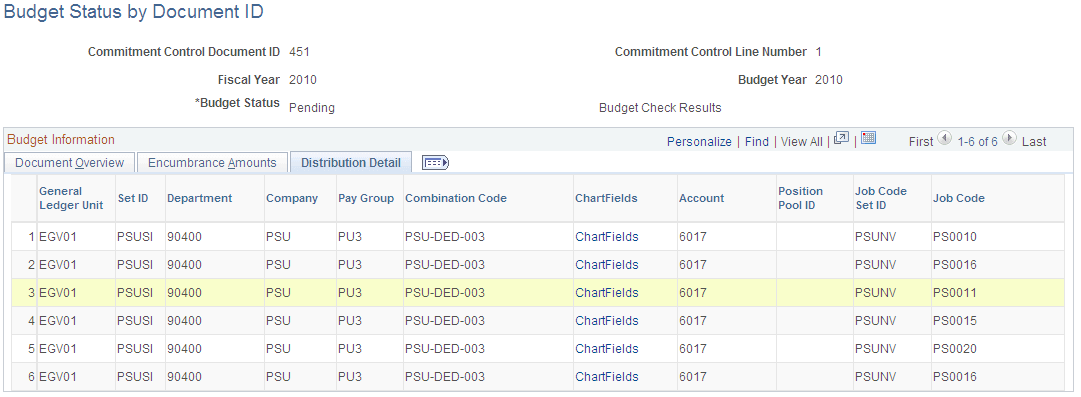Click Commitment Control Document ID value 451

click(x=299, y=52)
